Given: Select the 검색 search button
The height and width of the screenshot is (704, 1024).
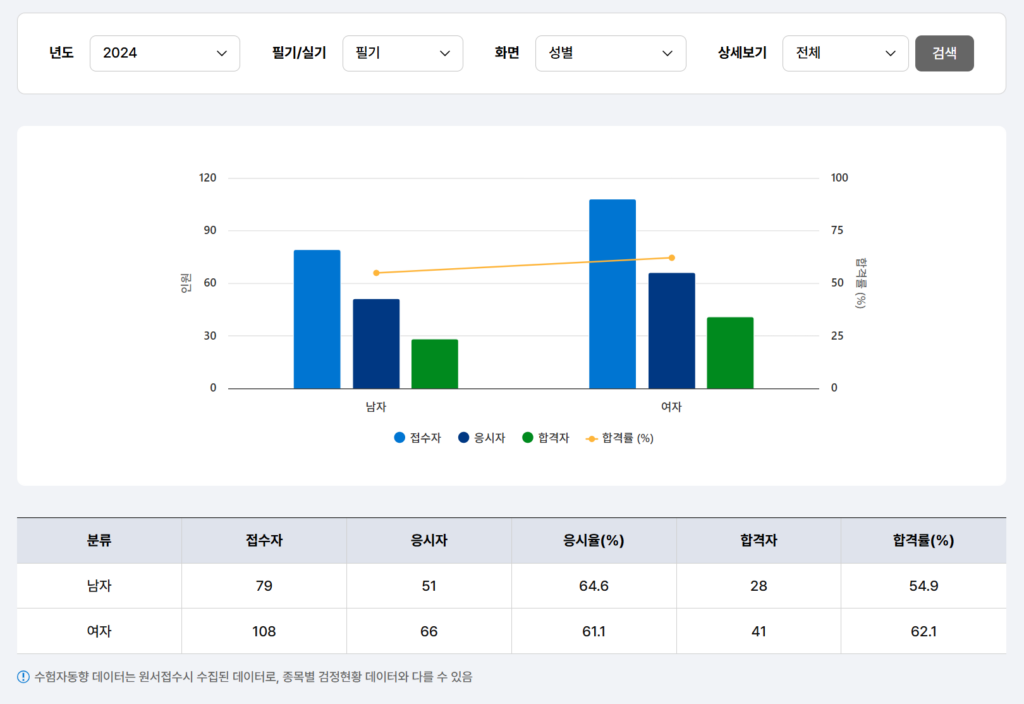Looking at the screenshot, I should 944,53.
